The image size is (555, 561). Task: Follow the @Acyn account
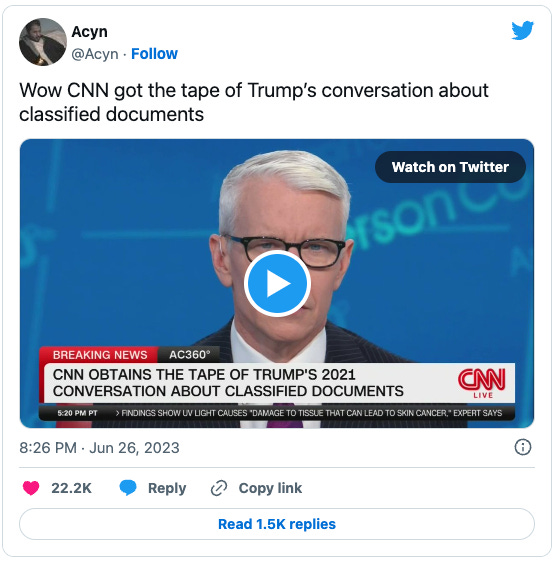tap(154, 54)
